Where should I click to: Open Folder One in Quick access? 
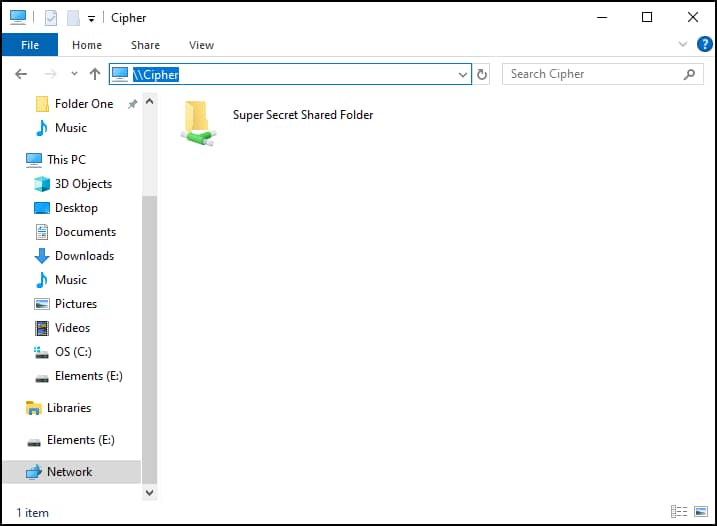point(84,104)
